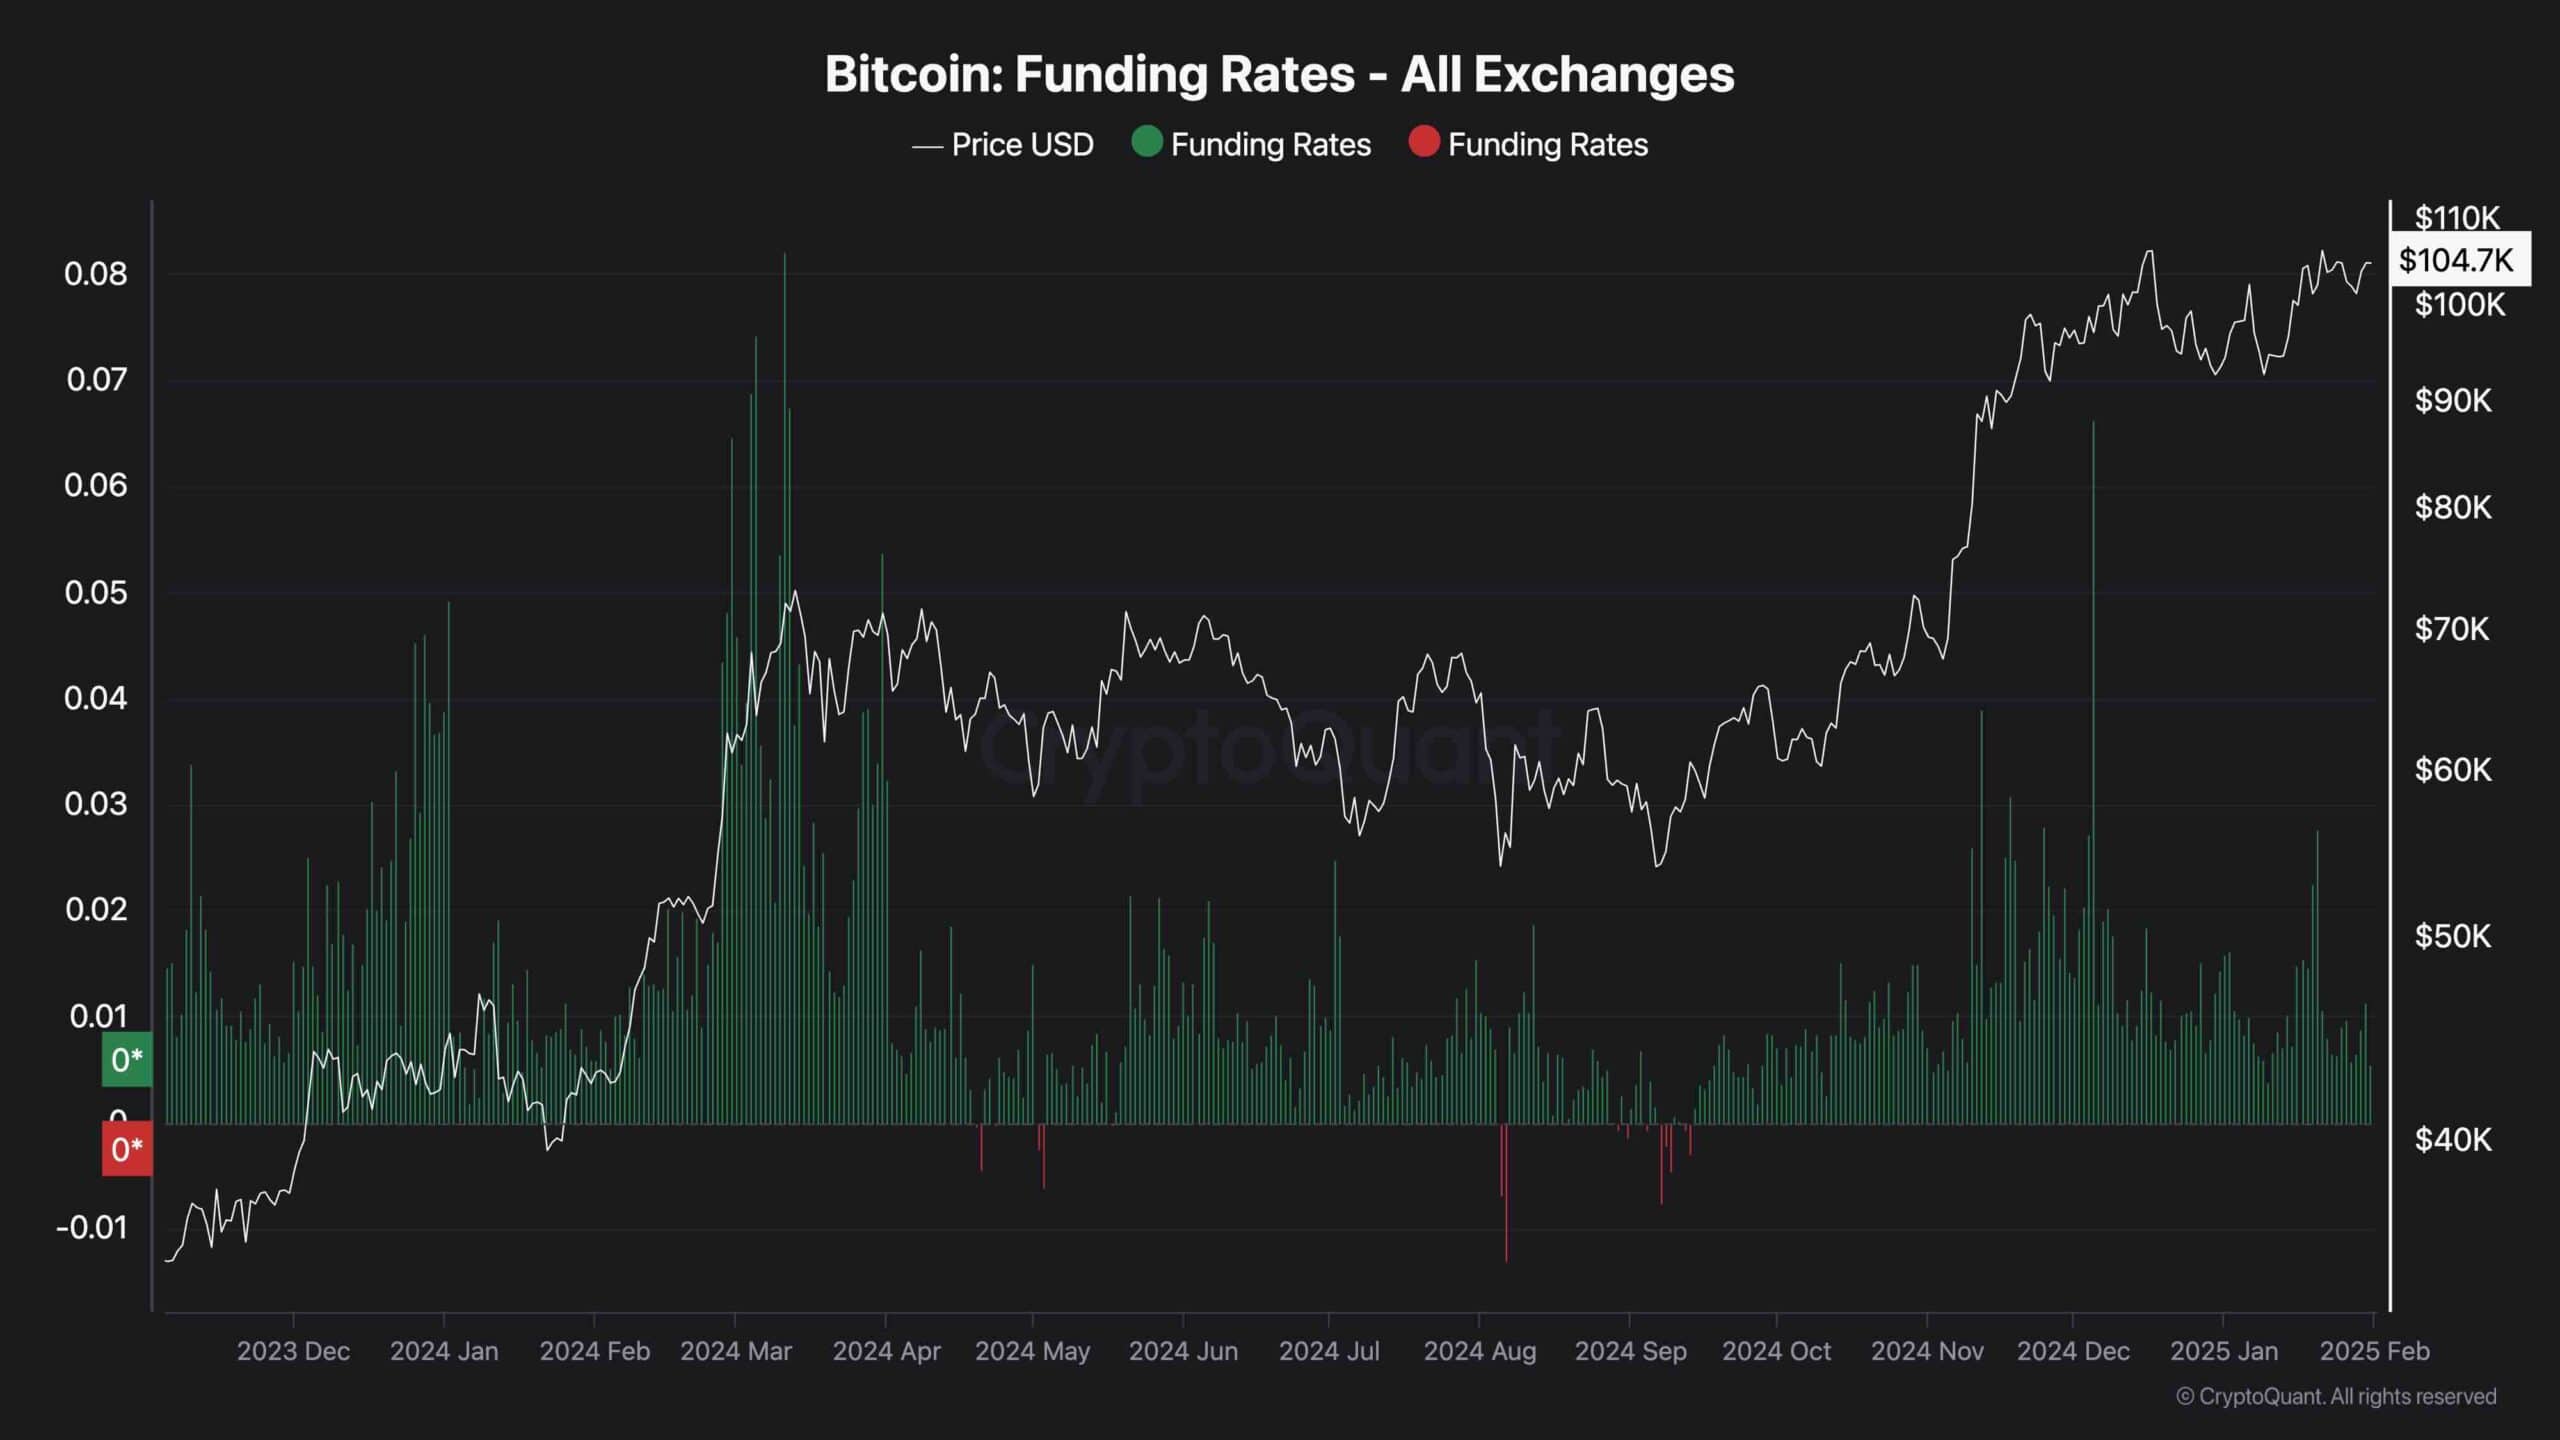Click the 0.08 funding rate axis label
Screen dimensions: 2560x1440
(96, 274)
